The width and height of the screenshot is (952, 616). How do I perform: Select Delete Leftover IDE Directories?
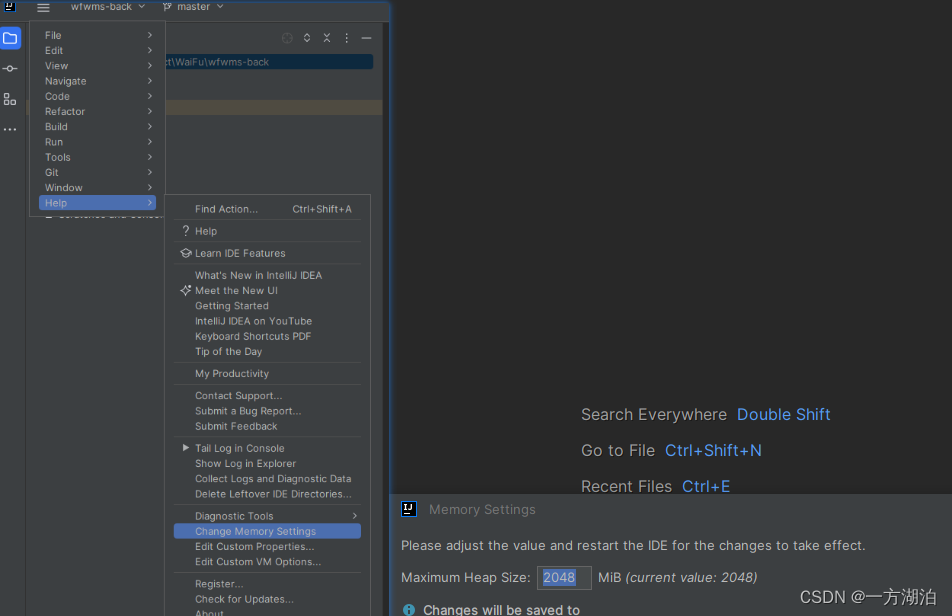point(267,494)
